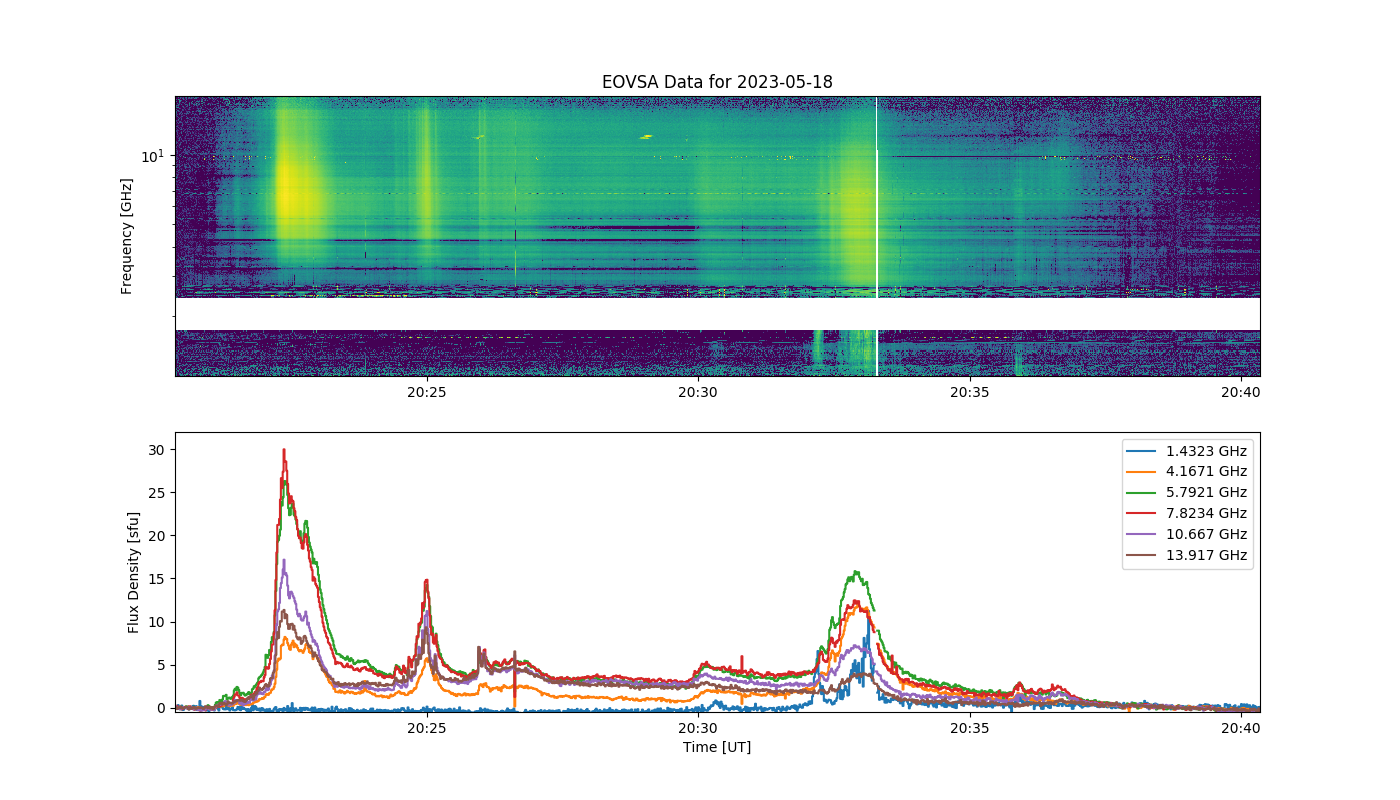Screen dimensions: 1400x800
Task: Click the 30 tick label on flux axis
Action: pos(158,450)
